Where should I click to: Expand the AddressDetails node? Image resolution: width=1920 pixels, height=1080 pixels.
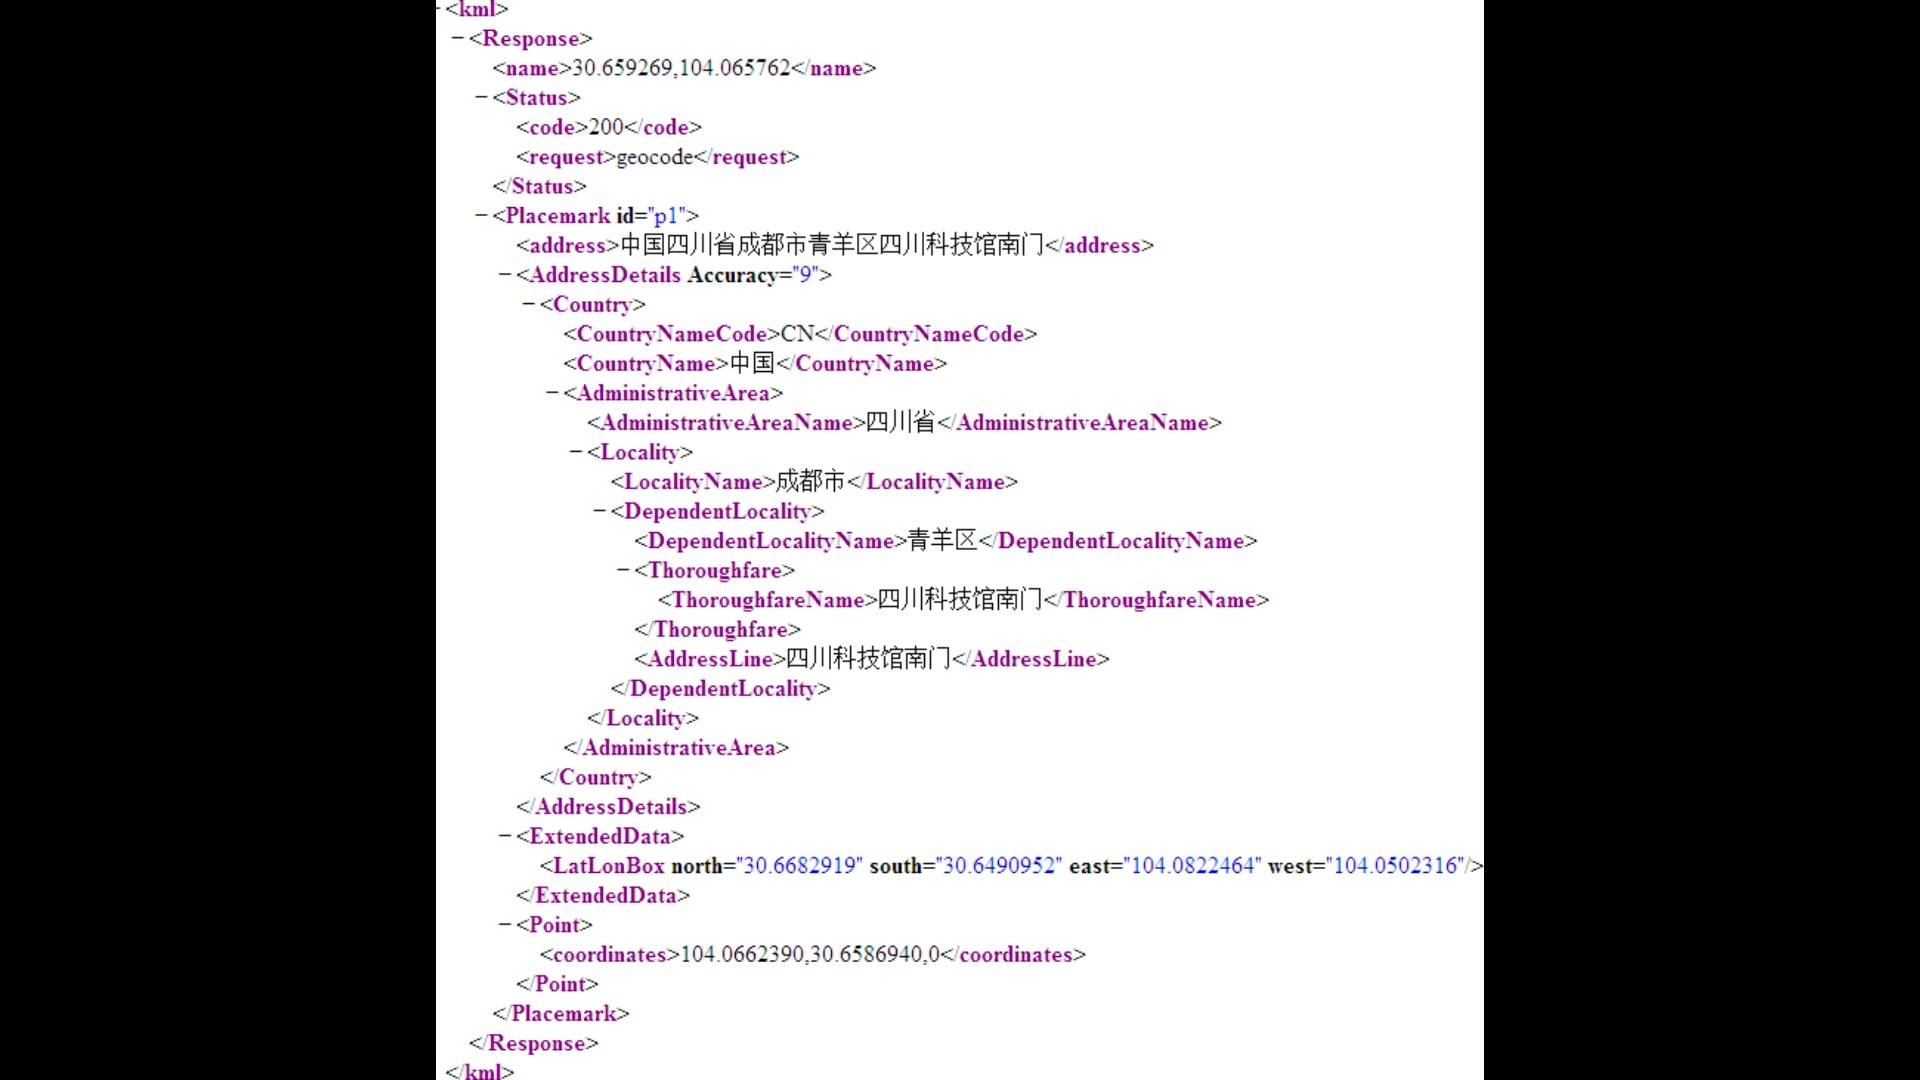(x=505, y=274)
